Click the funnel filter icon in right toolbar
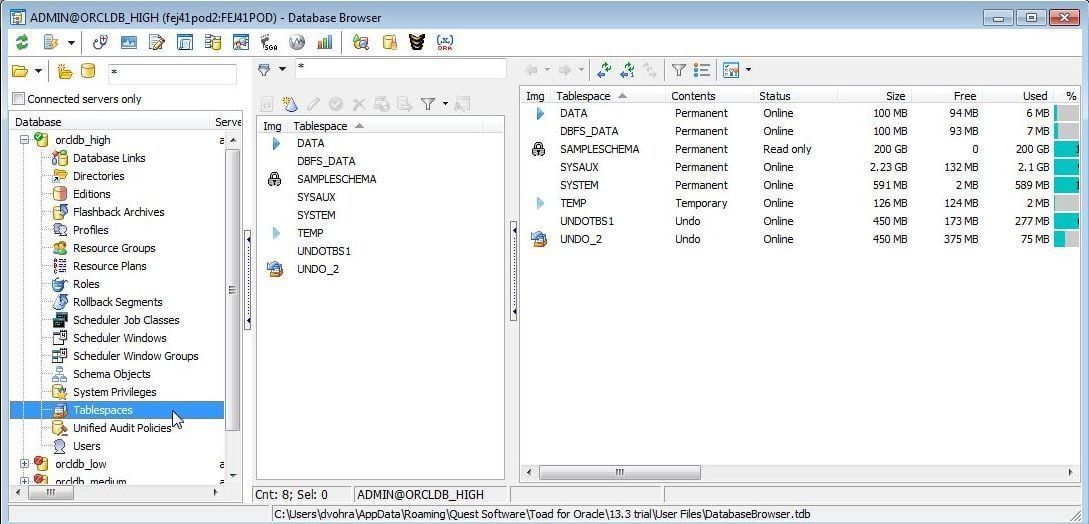This screenshot has width=1089, height=524. [679, 69]
